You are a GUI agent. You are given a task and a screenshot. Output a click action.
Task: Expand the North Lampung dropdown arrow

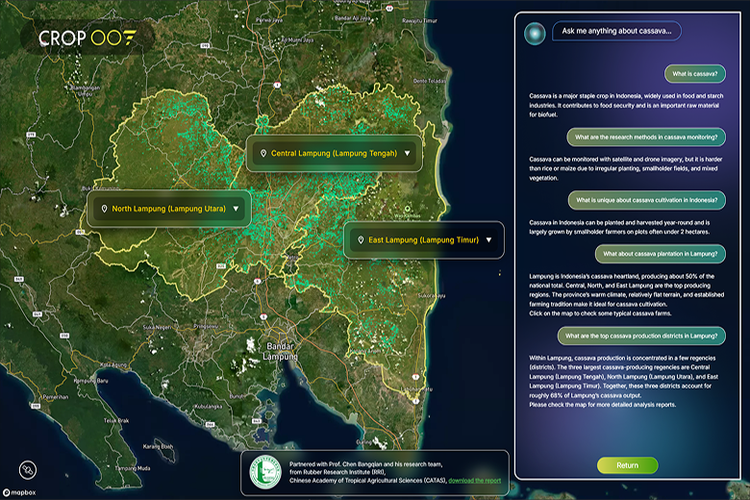coord(236,209)
